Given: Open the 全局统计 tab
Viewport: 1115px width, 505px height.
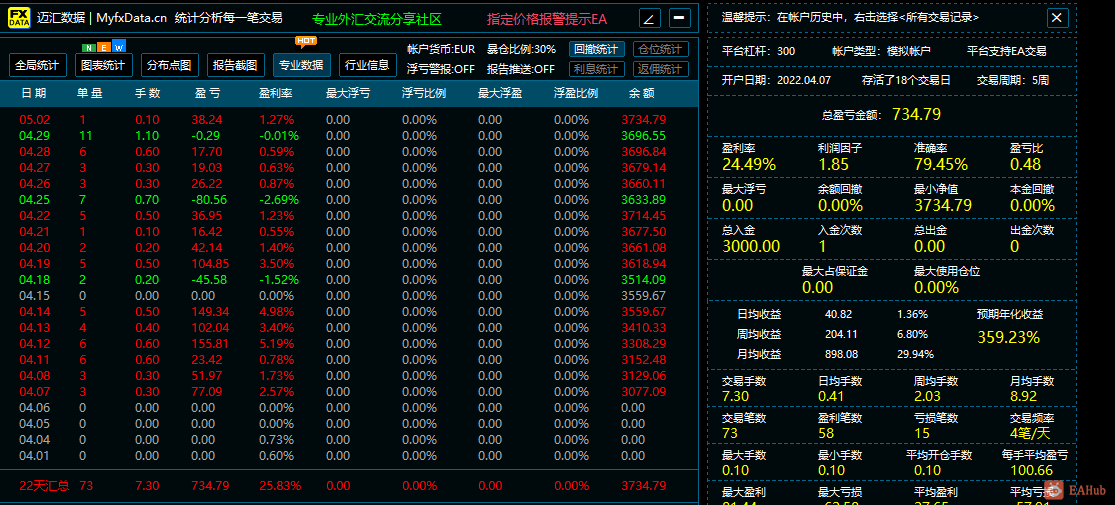Looking at the screenshot, I should [x=38, y=65].
